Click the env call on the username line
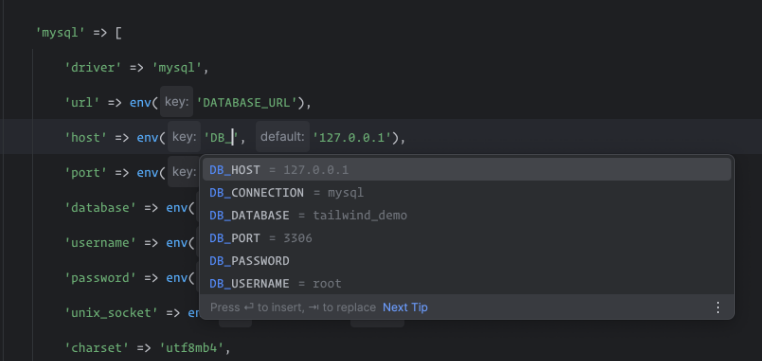The image size is (762, 361). tap(177, 242)
